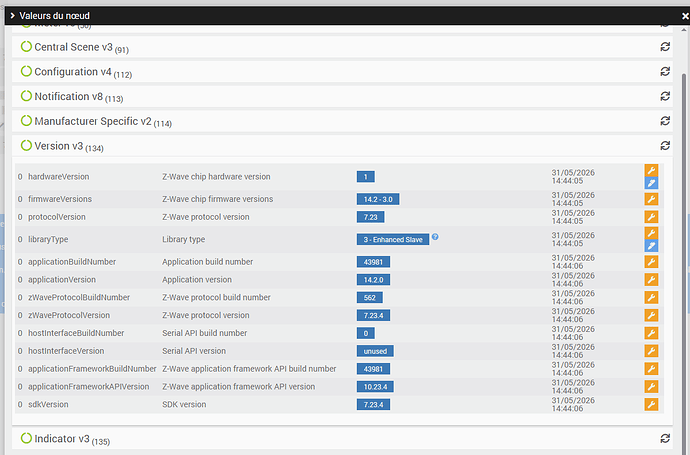Click timestamp of the hardwareVersion row
This screenshot has width=690, height=455.
tap(573, 176)
